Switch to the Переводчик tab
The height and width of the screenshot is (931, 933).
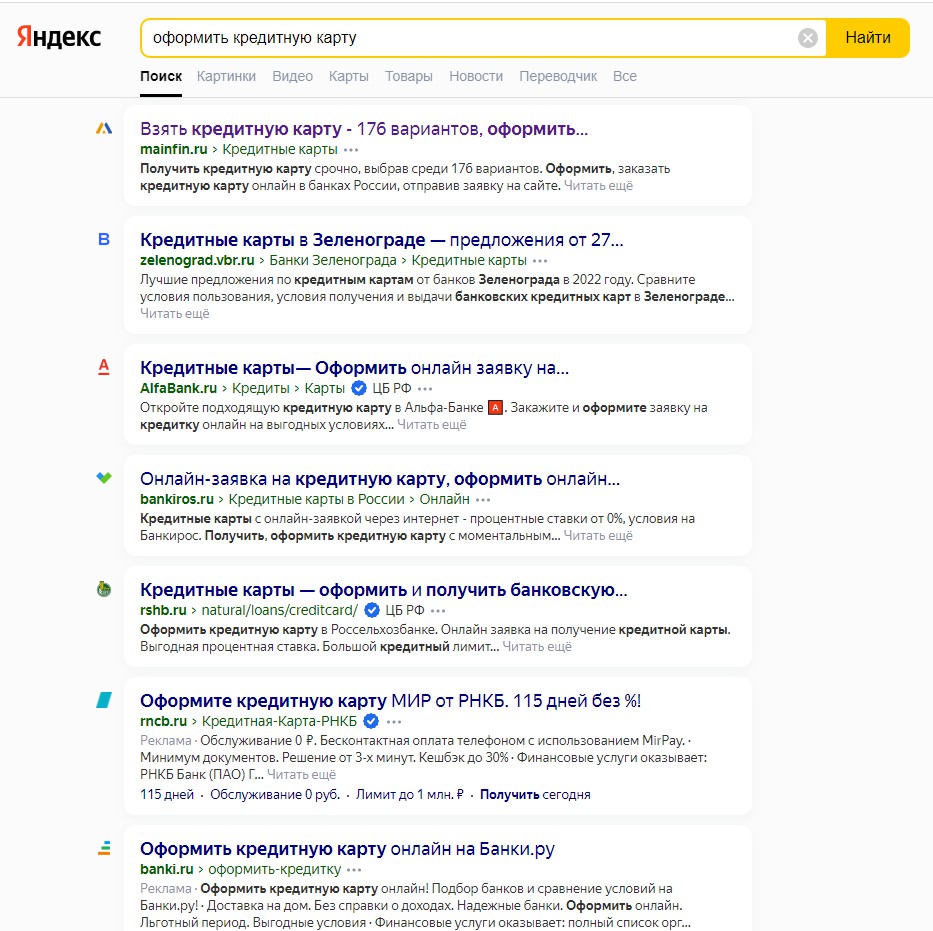(x=558, y=76)
